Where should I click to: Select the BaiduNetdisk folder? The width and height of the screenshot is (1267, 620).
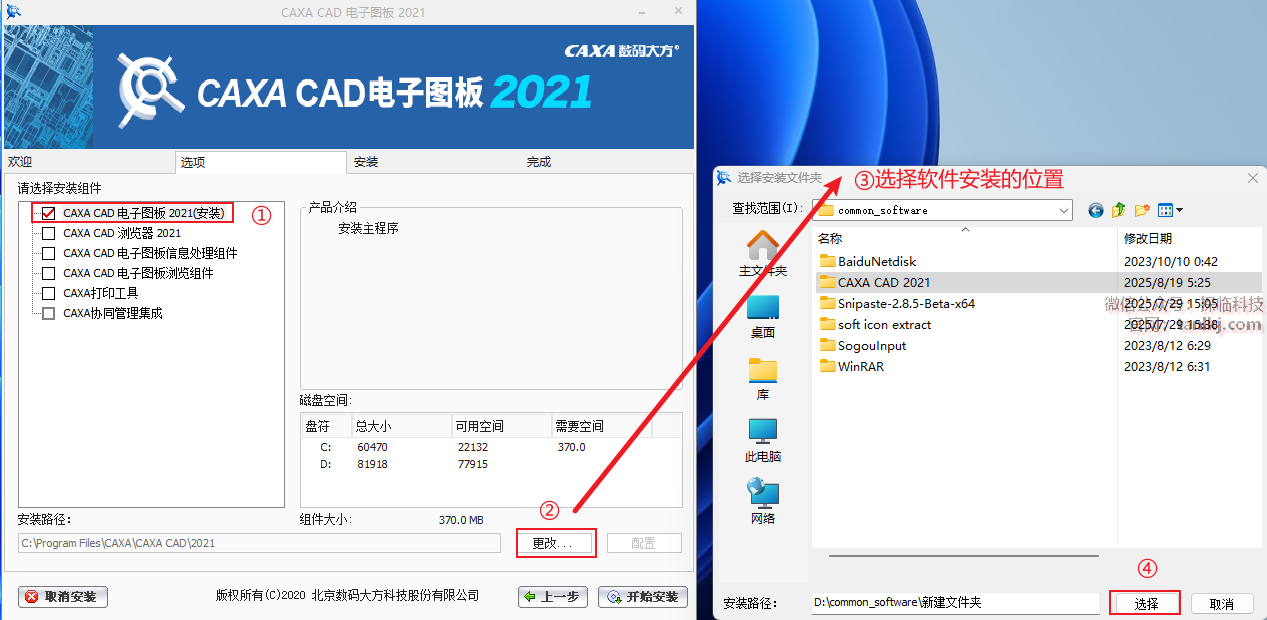click(868, 261)
